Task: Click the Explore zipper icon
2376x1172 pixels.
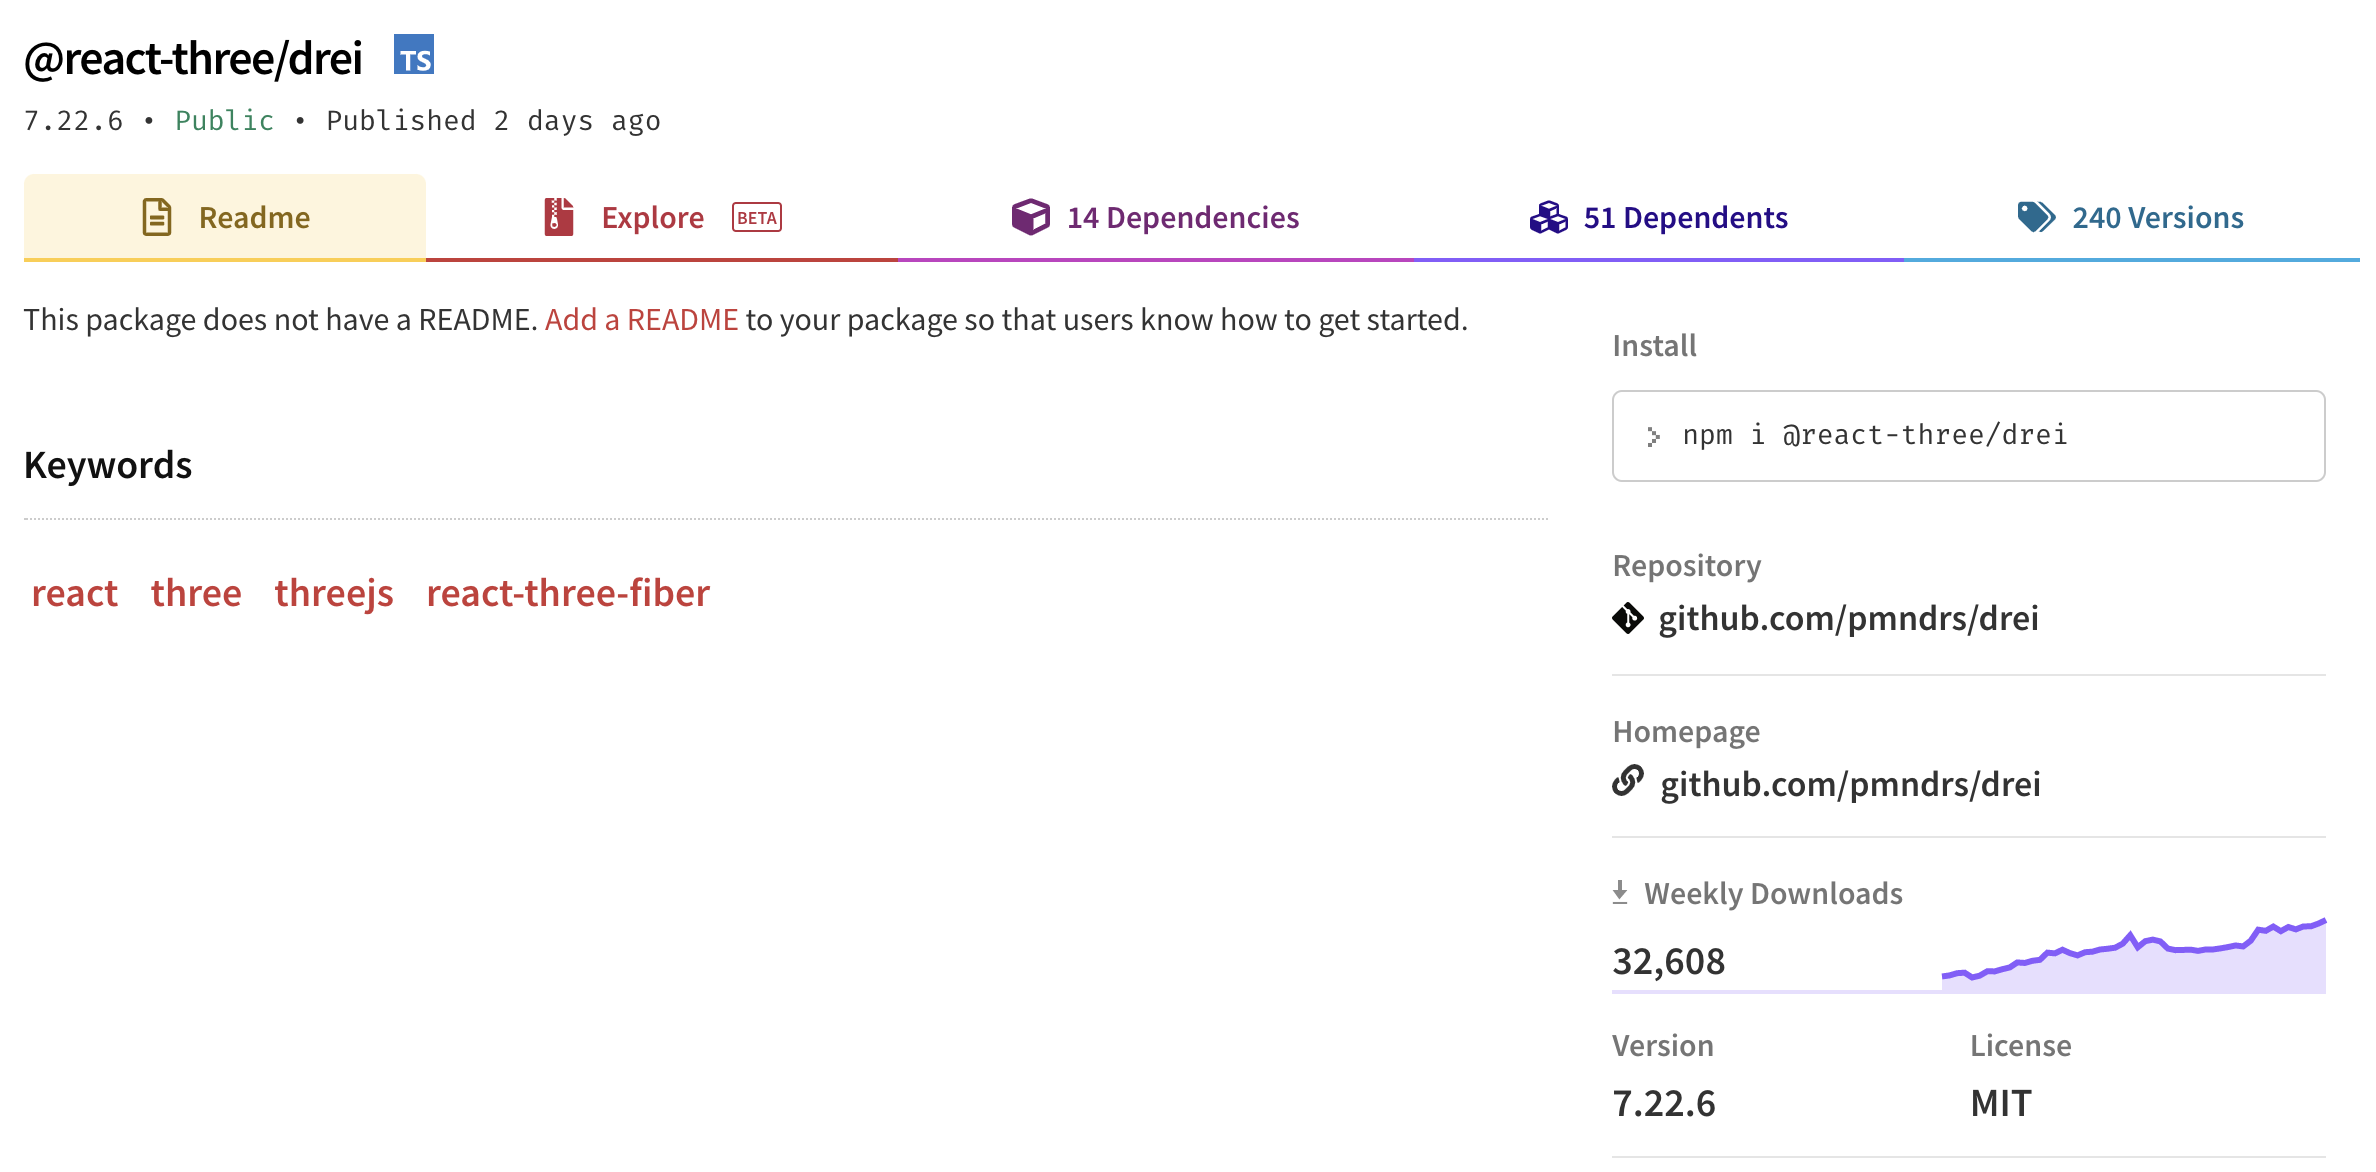Action: click(x=558, y=216)
